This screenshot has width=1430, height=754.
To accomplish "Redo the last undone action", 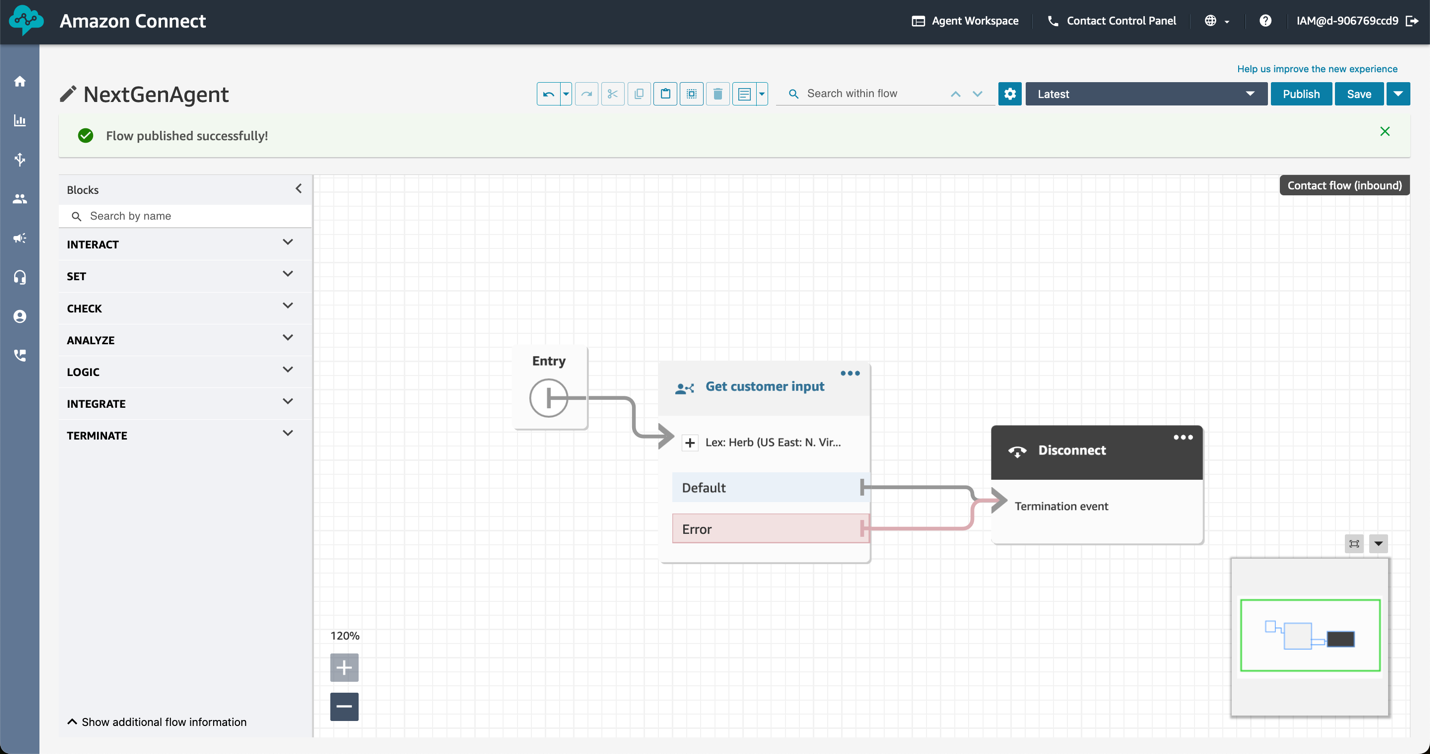I will coord(587,94).
